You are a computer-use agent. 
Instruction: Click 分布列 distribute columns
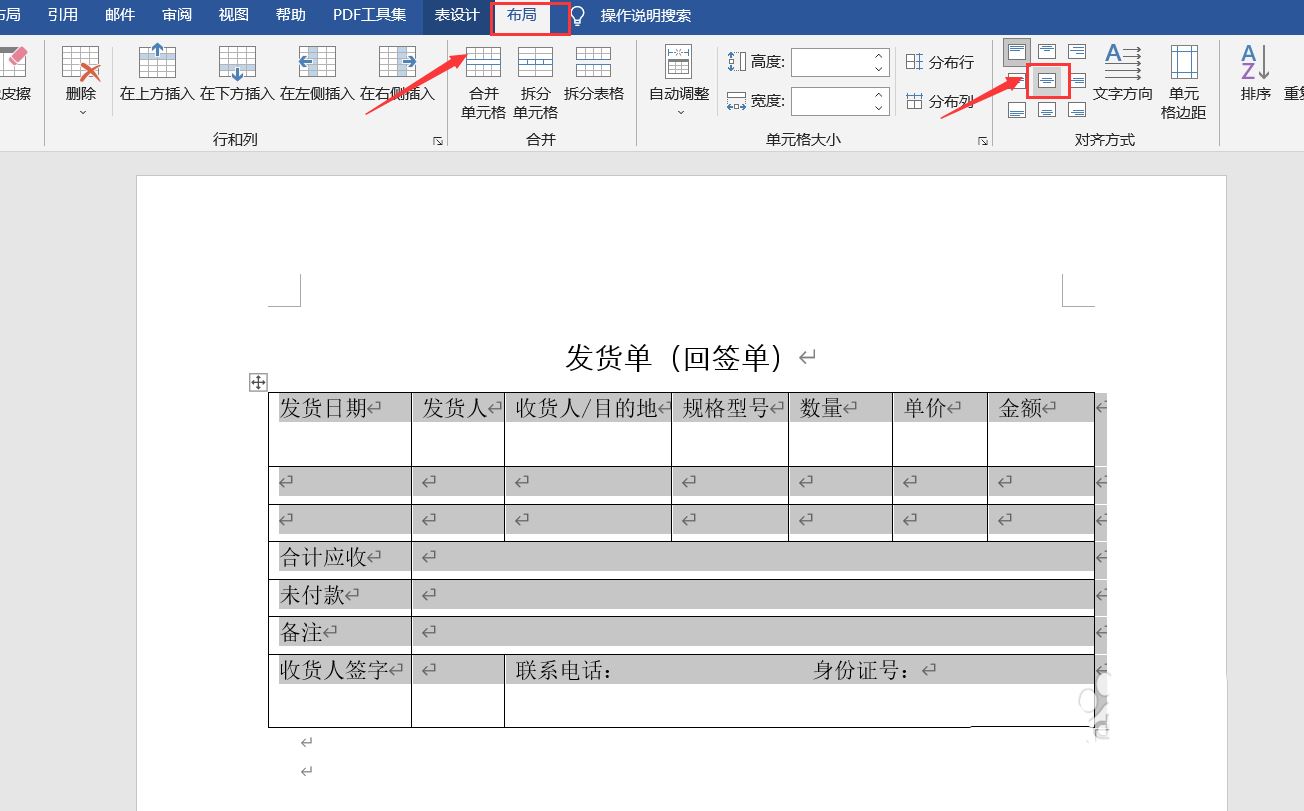tap(939, 101)
